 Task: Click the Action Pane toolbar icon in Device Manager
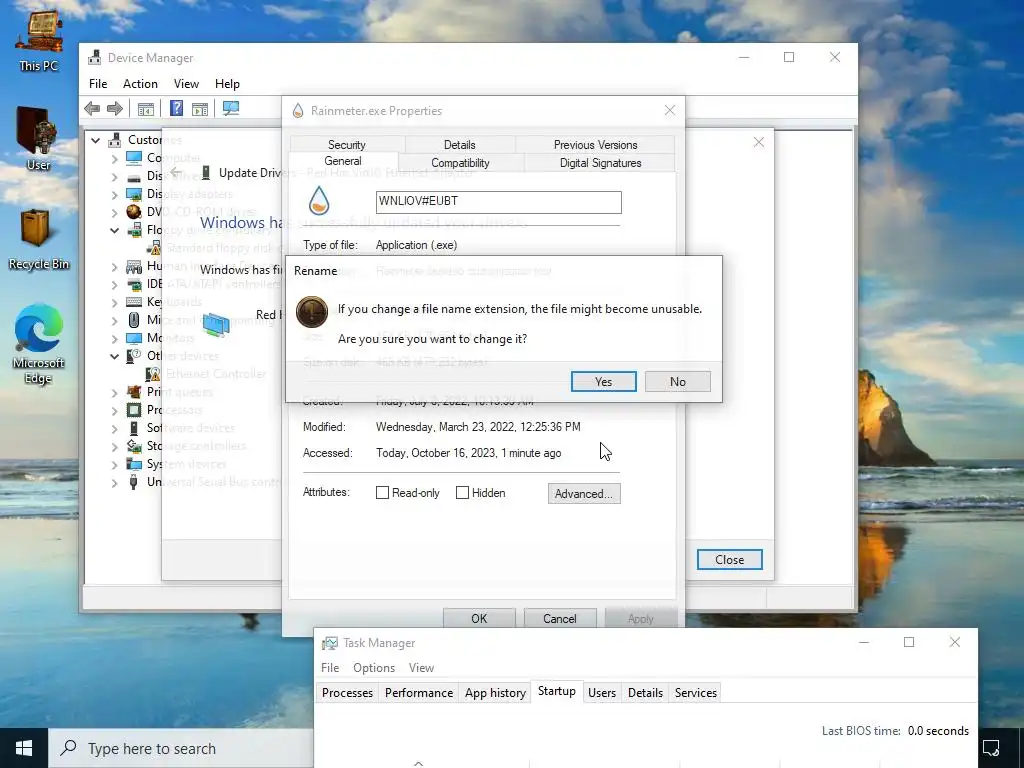pyautogui.click(x=200, y=108)
